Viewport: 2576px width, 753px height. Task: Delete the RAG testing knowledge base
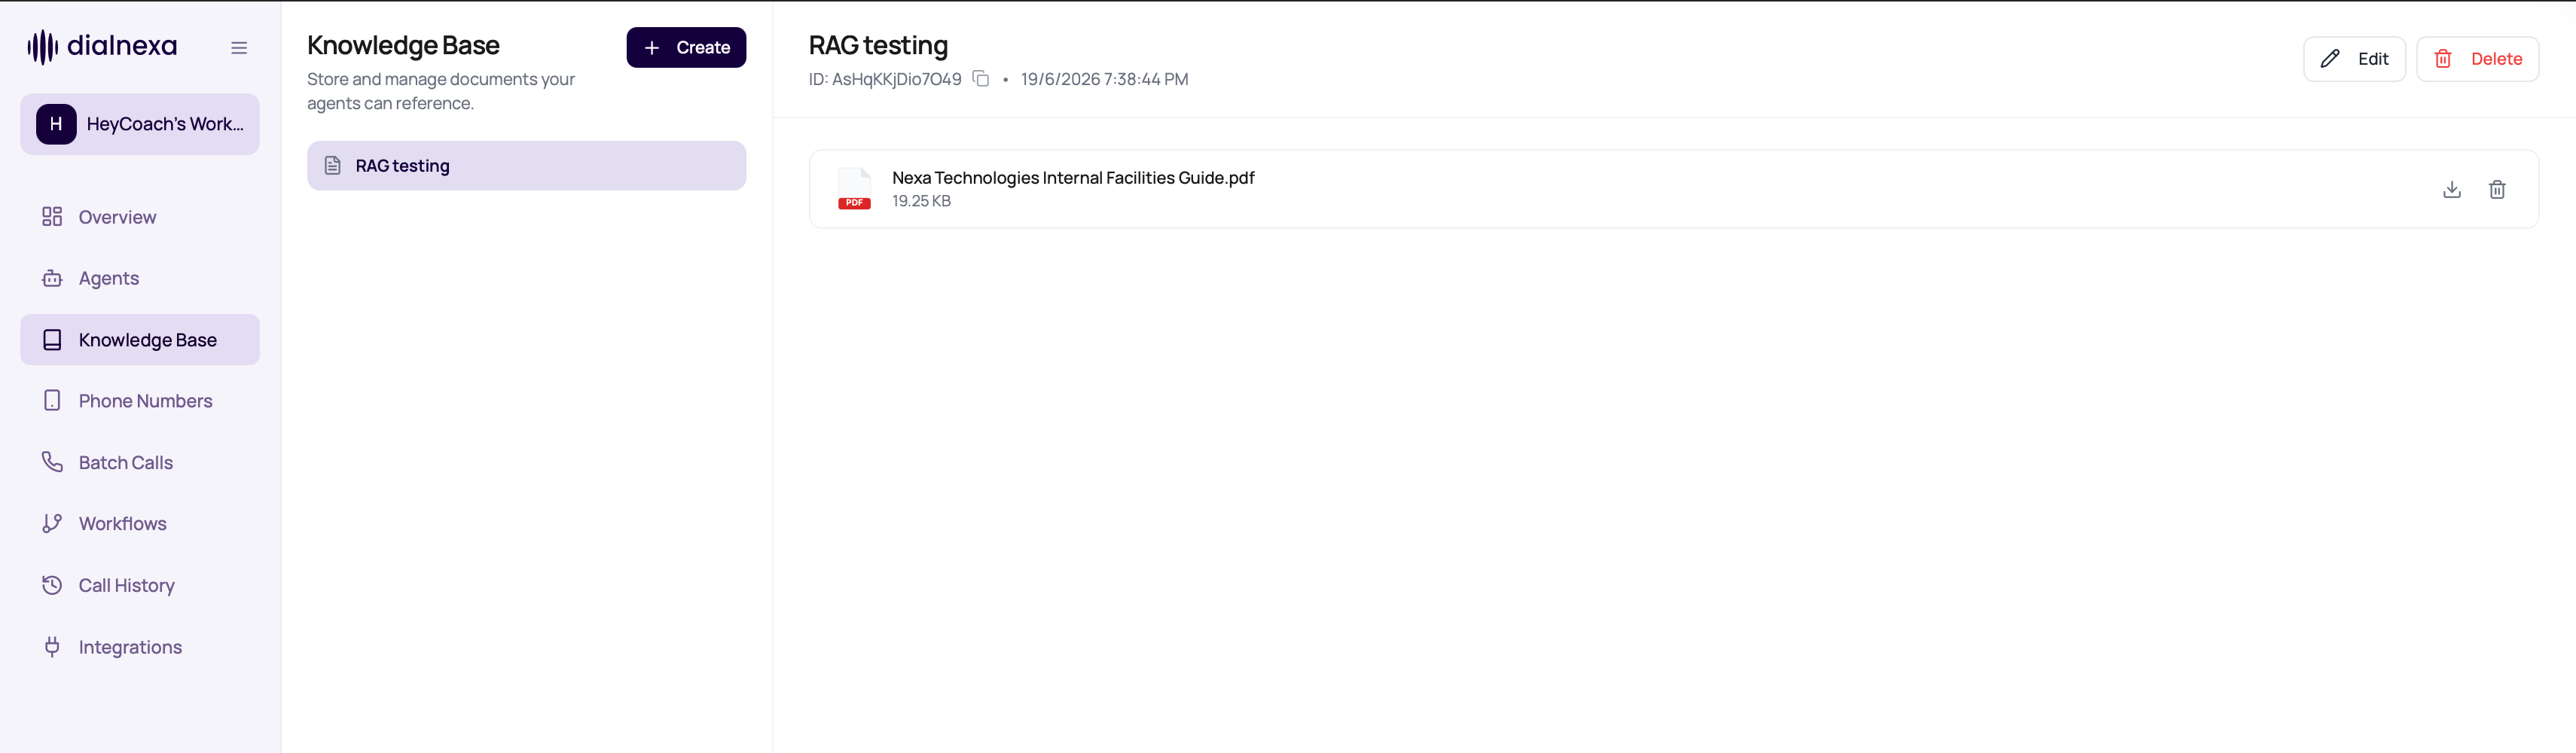tap(2477, 59)
